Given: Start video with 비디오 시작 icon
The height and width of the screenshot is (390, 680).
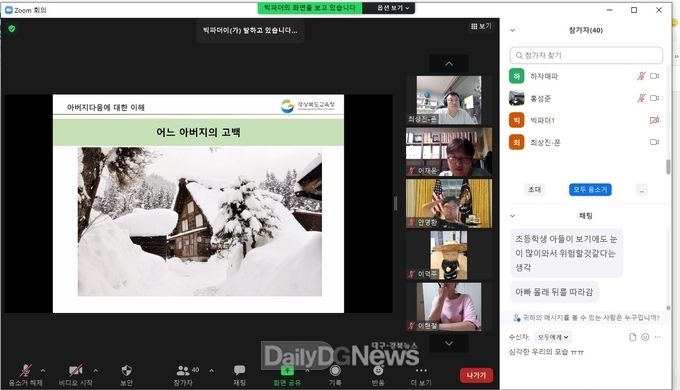Looking at the screenshot, I should pyautogui.click(x=76, y=370).
